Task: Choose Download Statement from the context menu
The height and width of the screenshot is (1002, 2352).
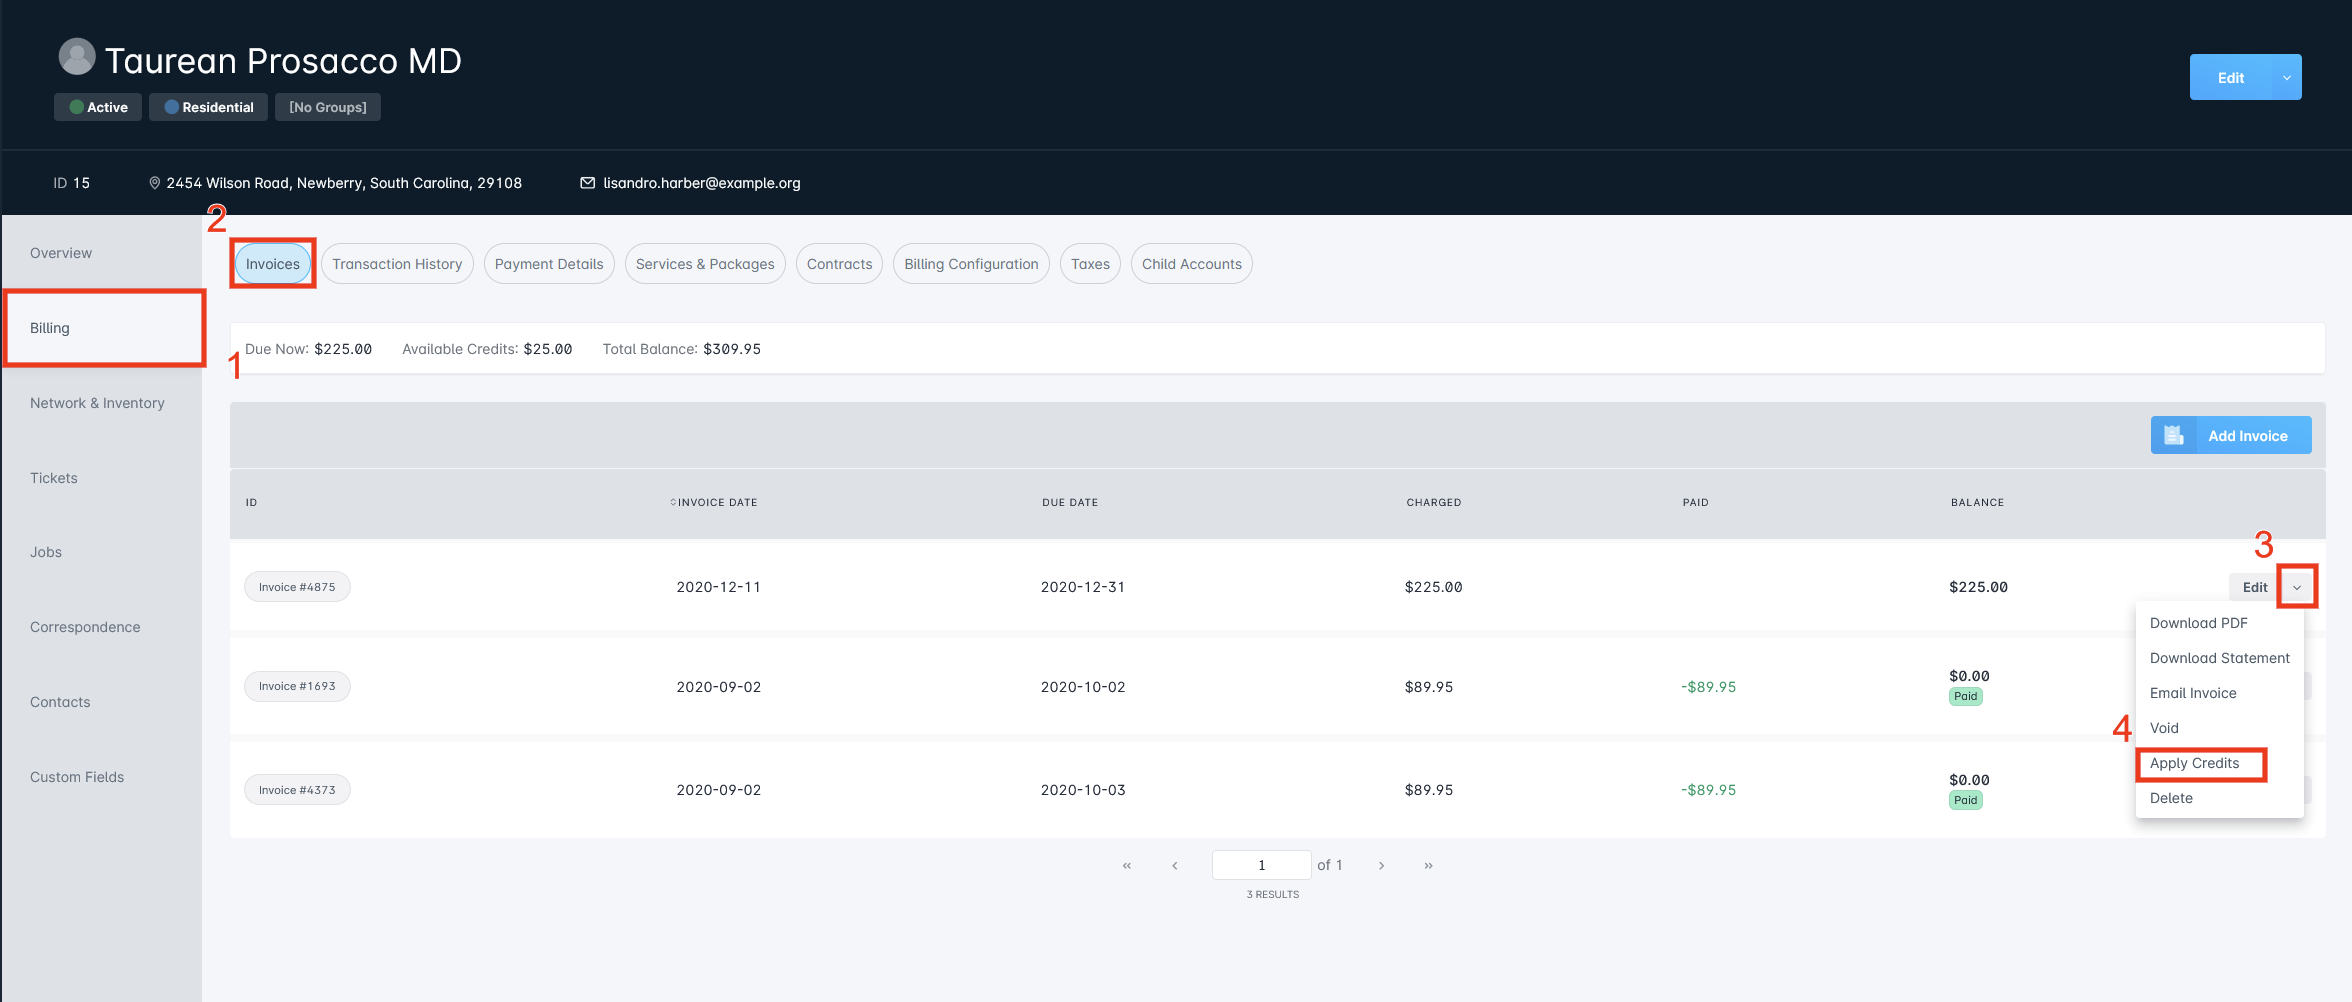Action: click(2220, 657)
